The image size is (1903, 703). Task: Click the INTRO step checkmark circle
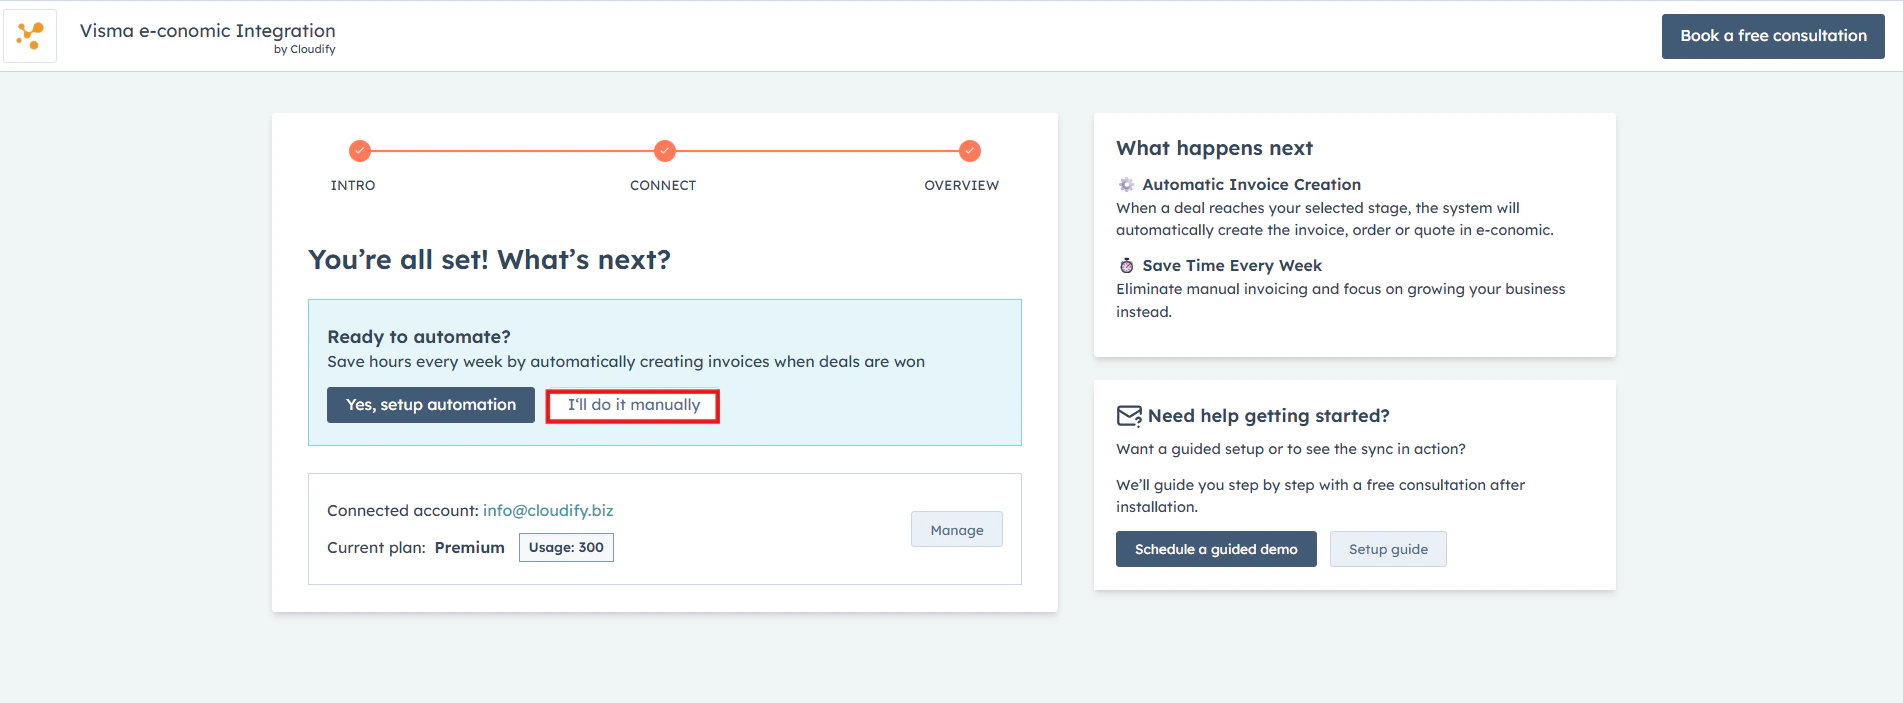[360, 151]
